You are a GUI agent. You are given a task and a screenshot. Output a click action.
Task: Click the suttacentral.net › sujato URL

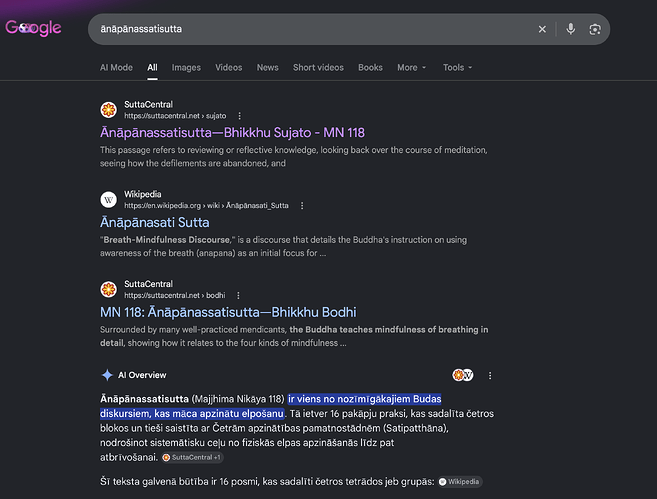(175, 116)
